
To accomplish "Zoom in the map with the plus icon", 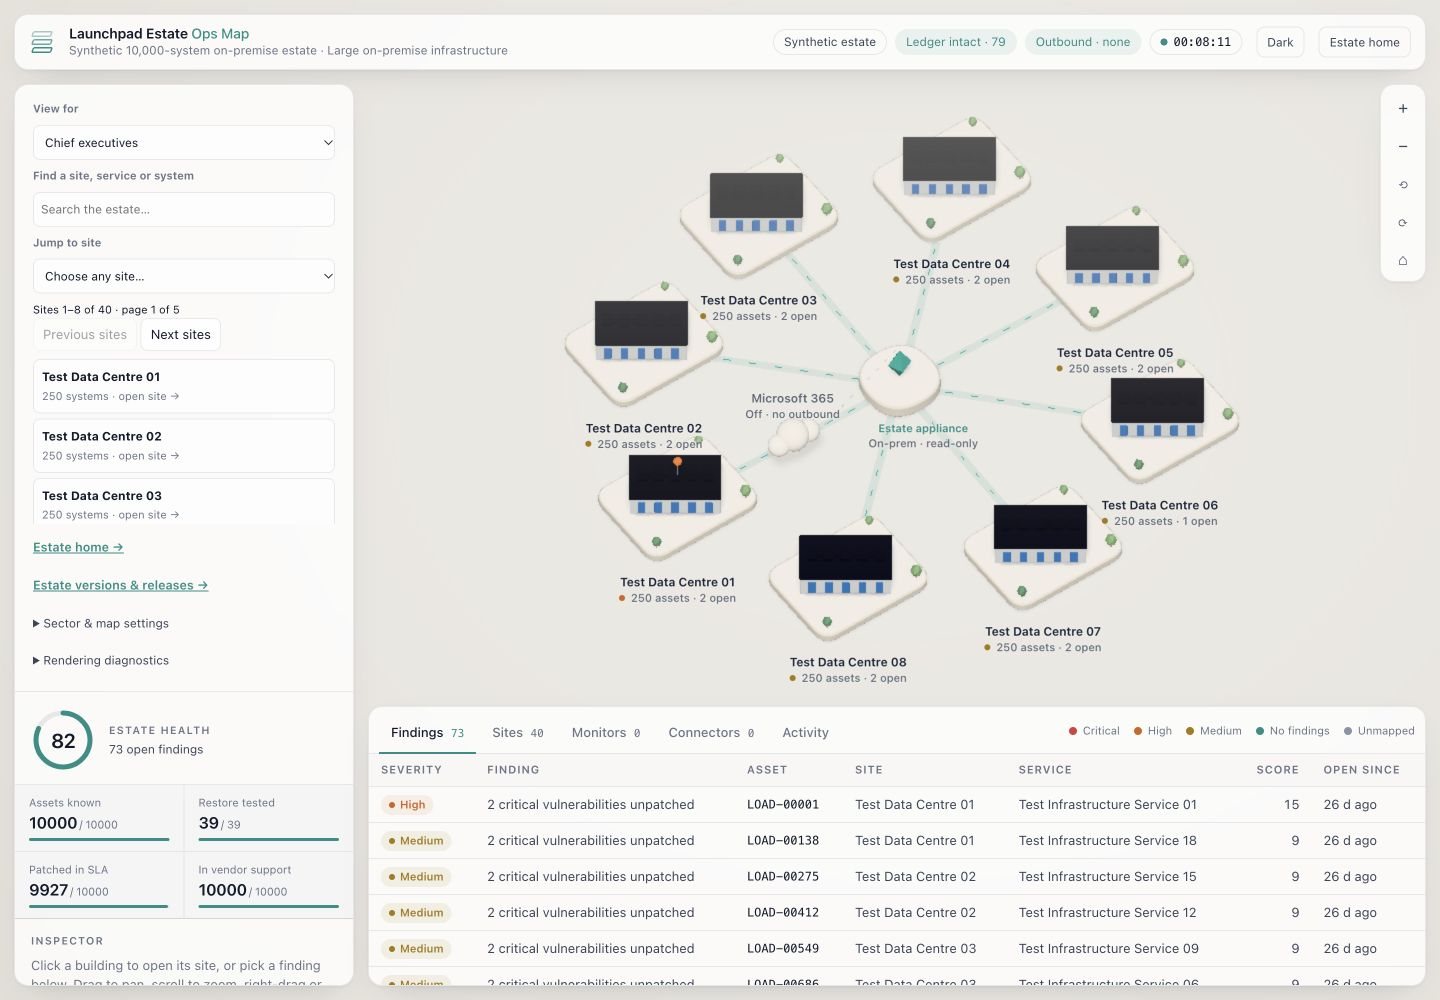I will [1403, 108].
